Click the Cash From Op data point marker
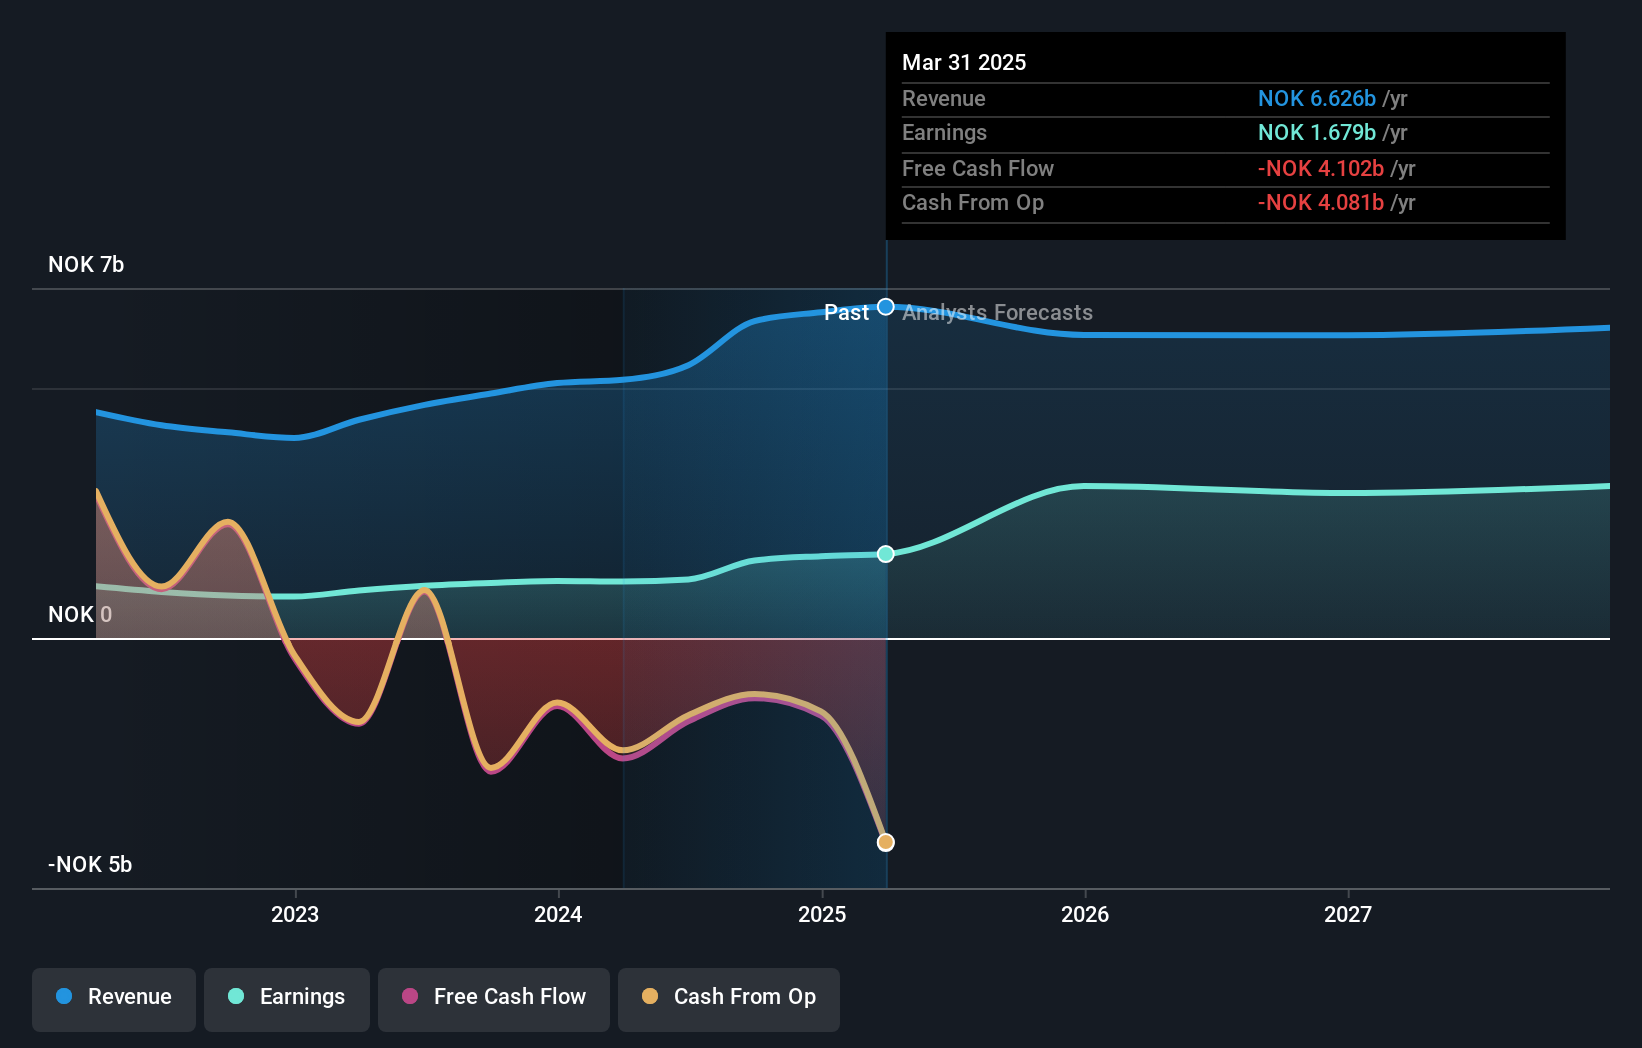Screen dimensions: 1642x1048 (886, 843)
